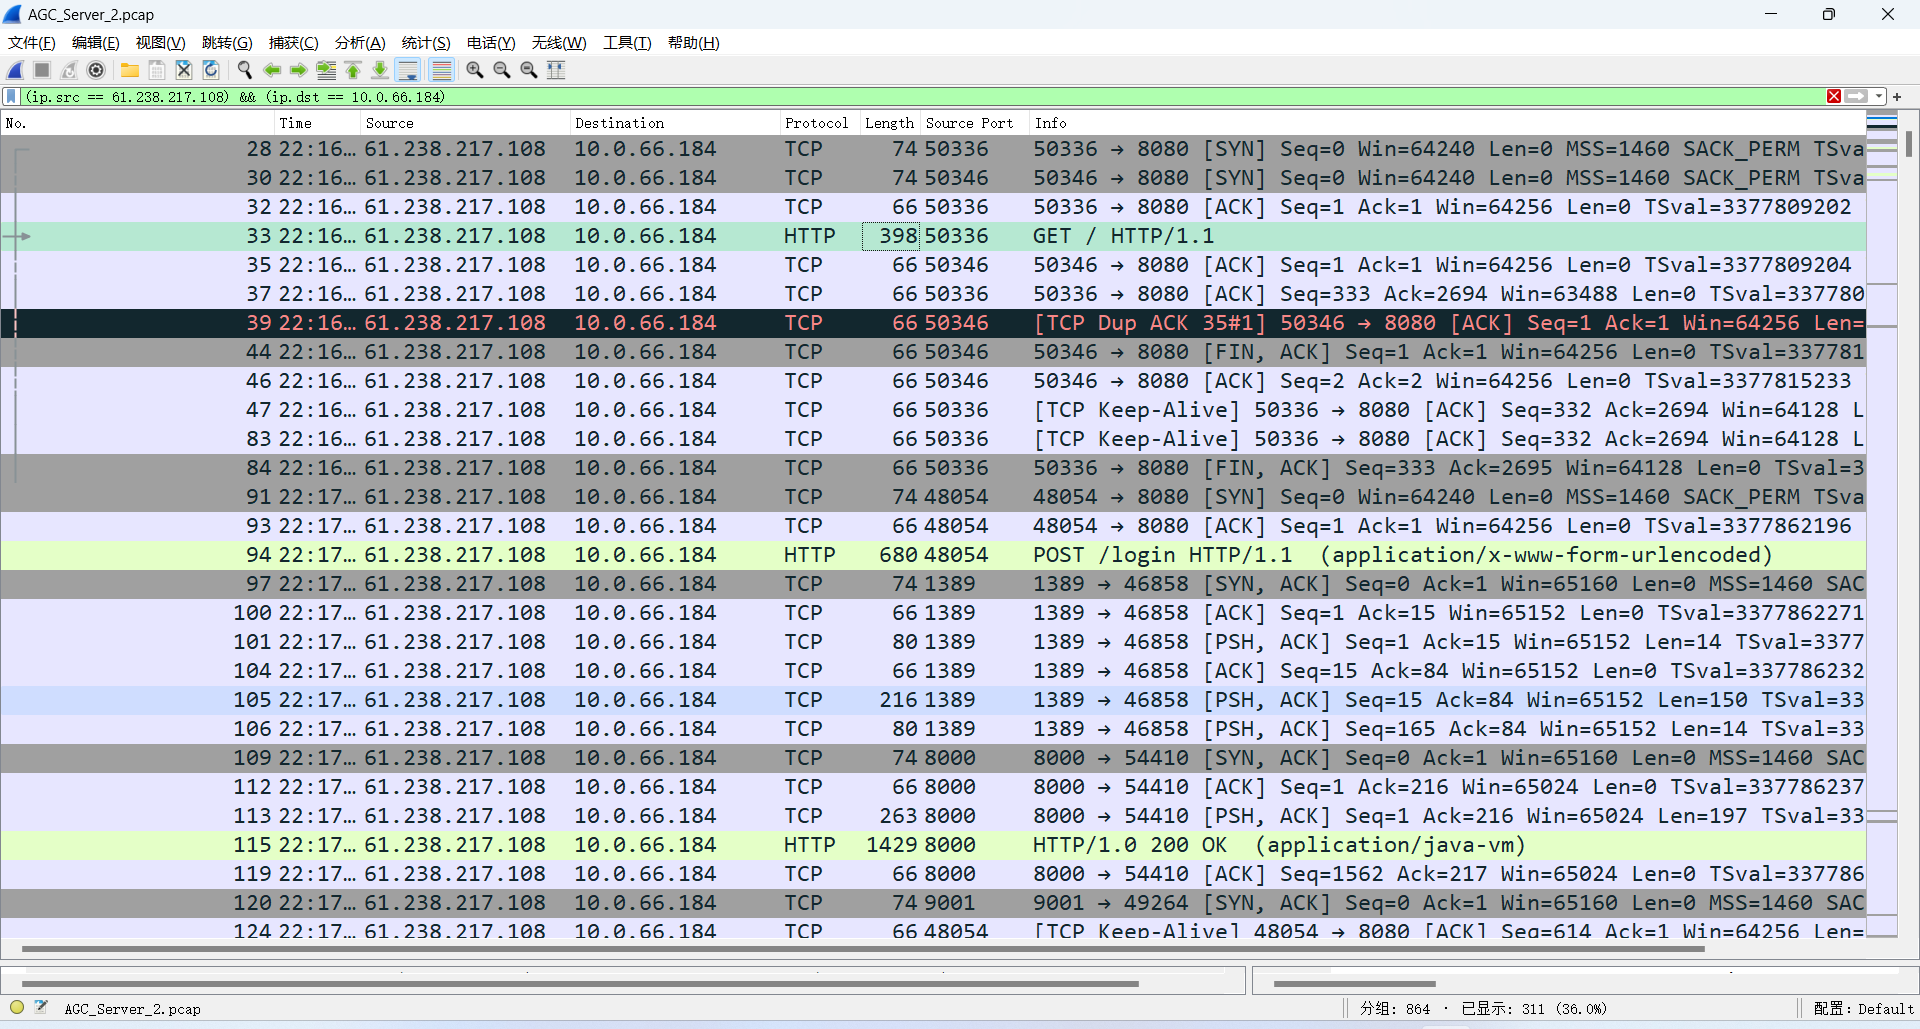Reset text zoom to normal size

pos(529,70)
